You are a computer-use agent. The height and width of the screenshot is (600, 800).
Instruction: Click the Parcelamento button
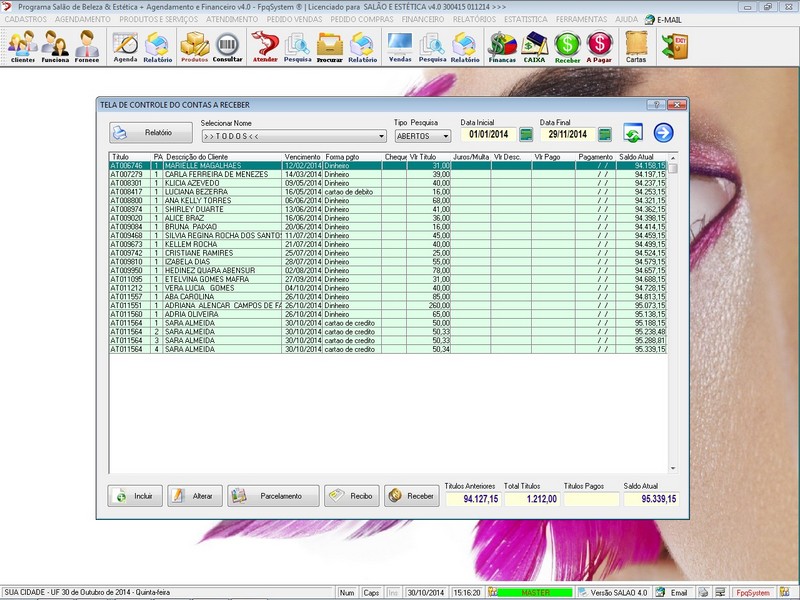point(273,495)
